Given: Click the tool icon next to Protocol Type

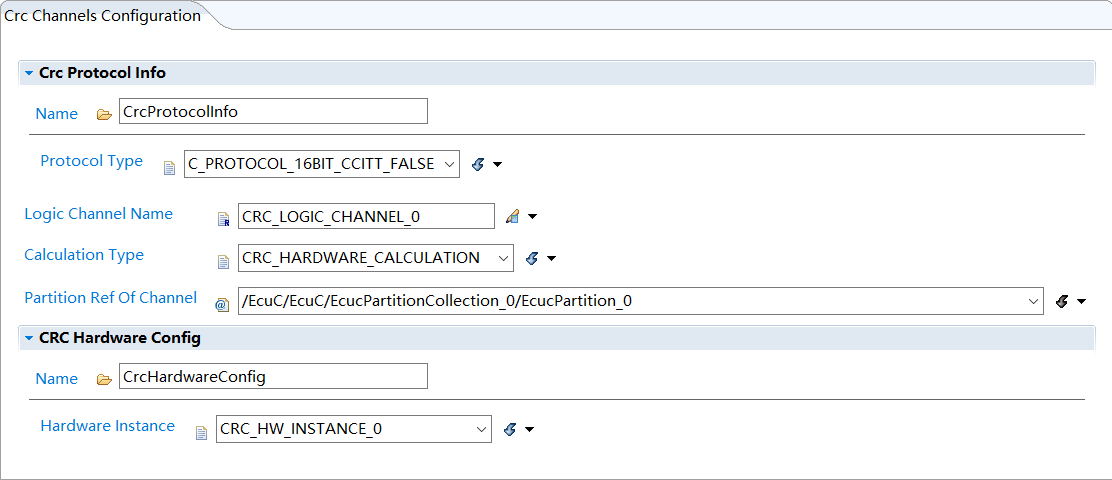Looking at the screenshot, I should click(478, 165).
